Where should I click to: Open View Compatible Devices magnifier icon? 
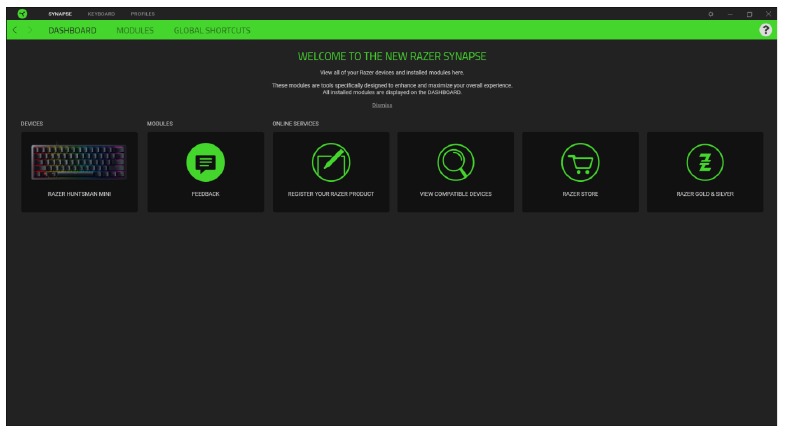[x=456, y=163]
